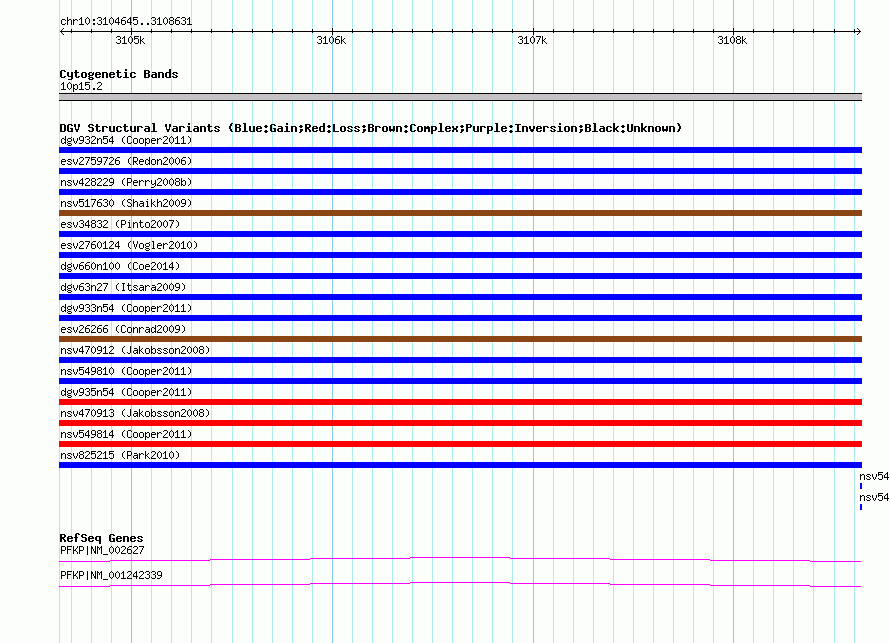Click the red bar under nsv470913 (Jakobsson2008)
890x643 pixels.
(460, 423)
